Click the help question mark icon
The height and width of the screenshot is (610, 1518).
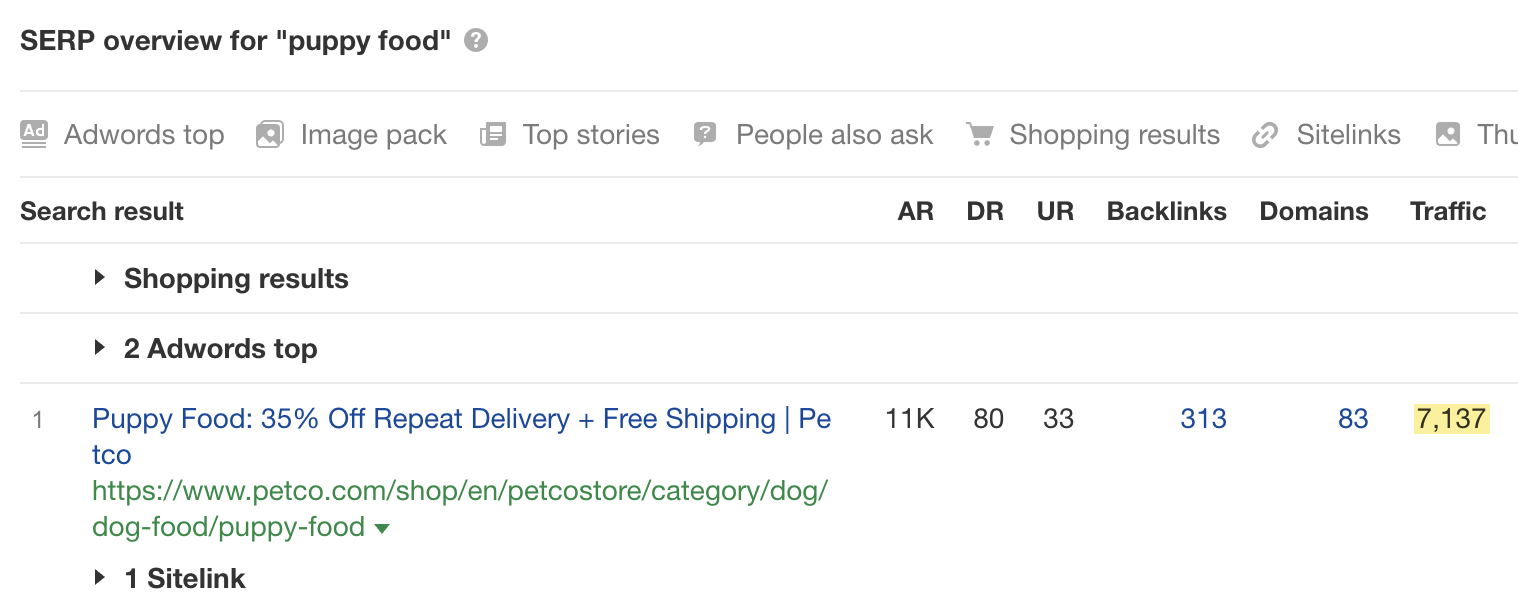click(477, 41)
